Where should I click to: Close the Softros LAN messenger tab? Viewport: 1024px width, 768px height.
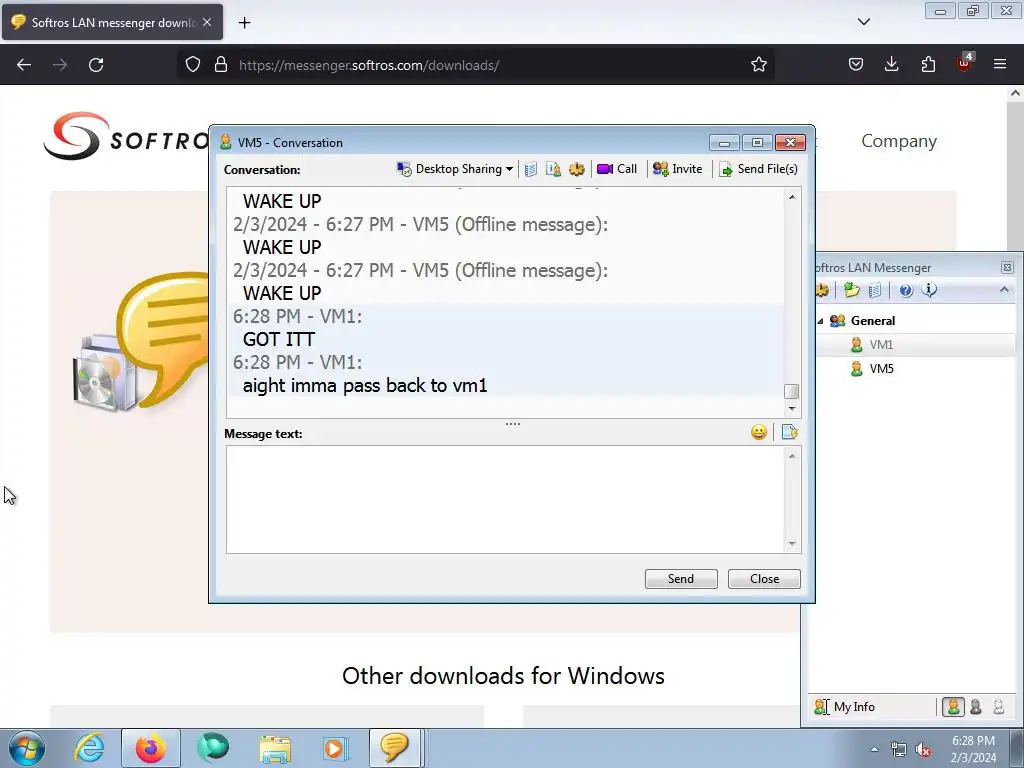point(207,22)
